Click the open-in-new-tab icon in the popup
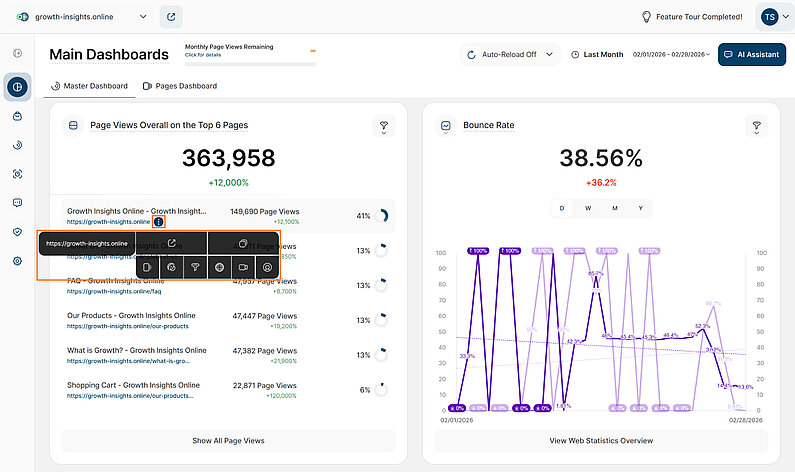The image size is (795, 472). click(171, 243)
